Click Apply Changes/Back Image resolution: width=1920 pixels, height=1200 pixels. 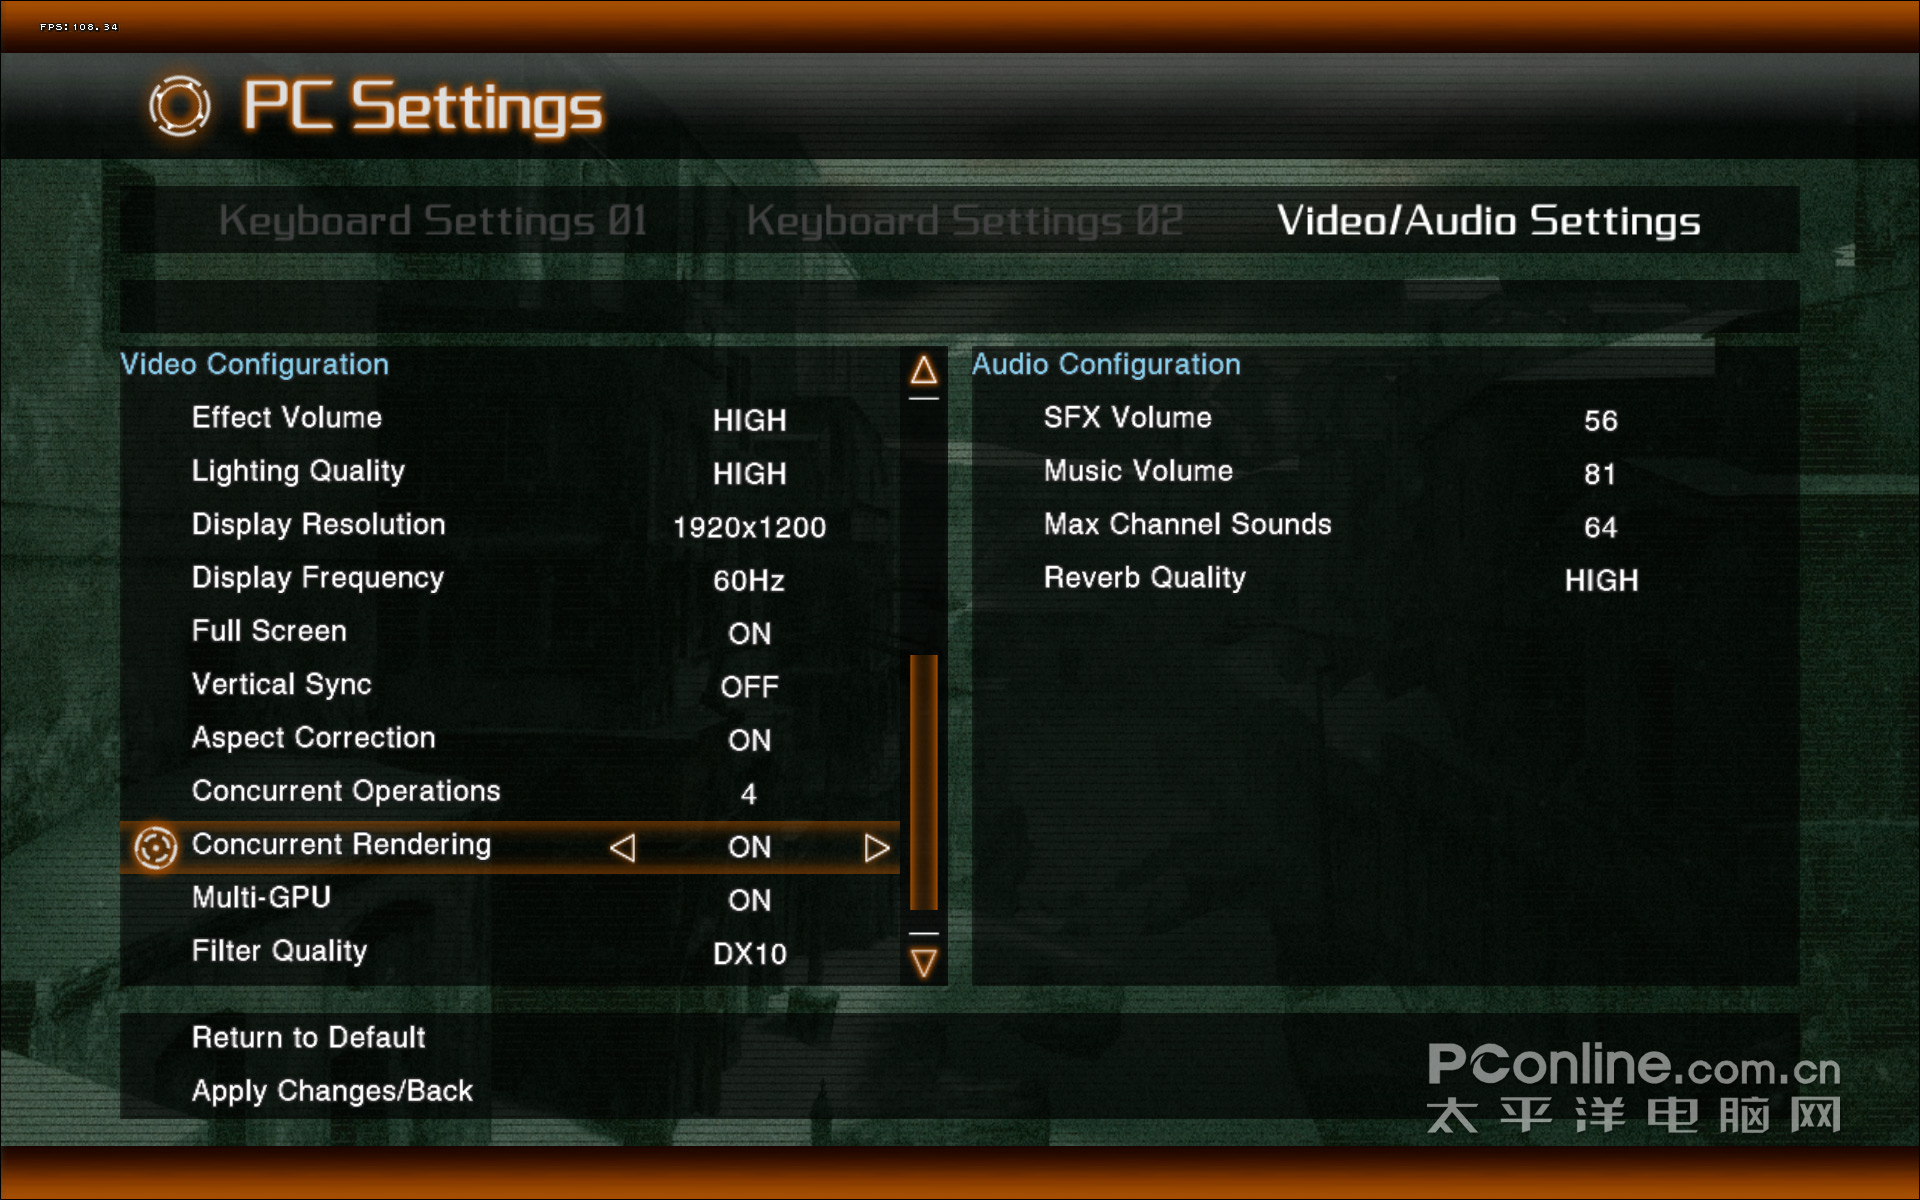(332, 1091)
